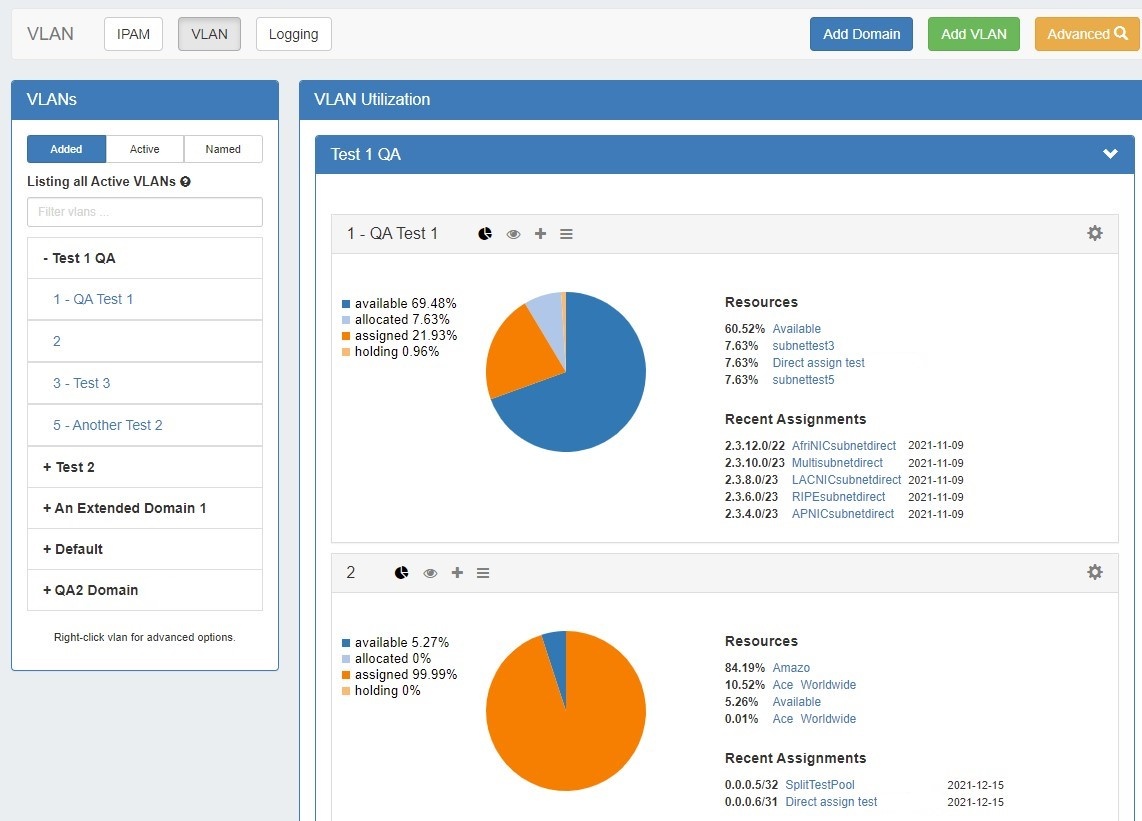Viewport: 1142px width, 821px height.
Task: Open gear settings for VLAN 2
Action: (1095, 572)
